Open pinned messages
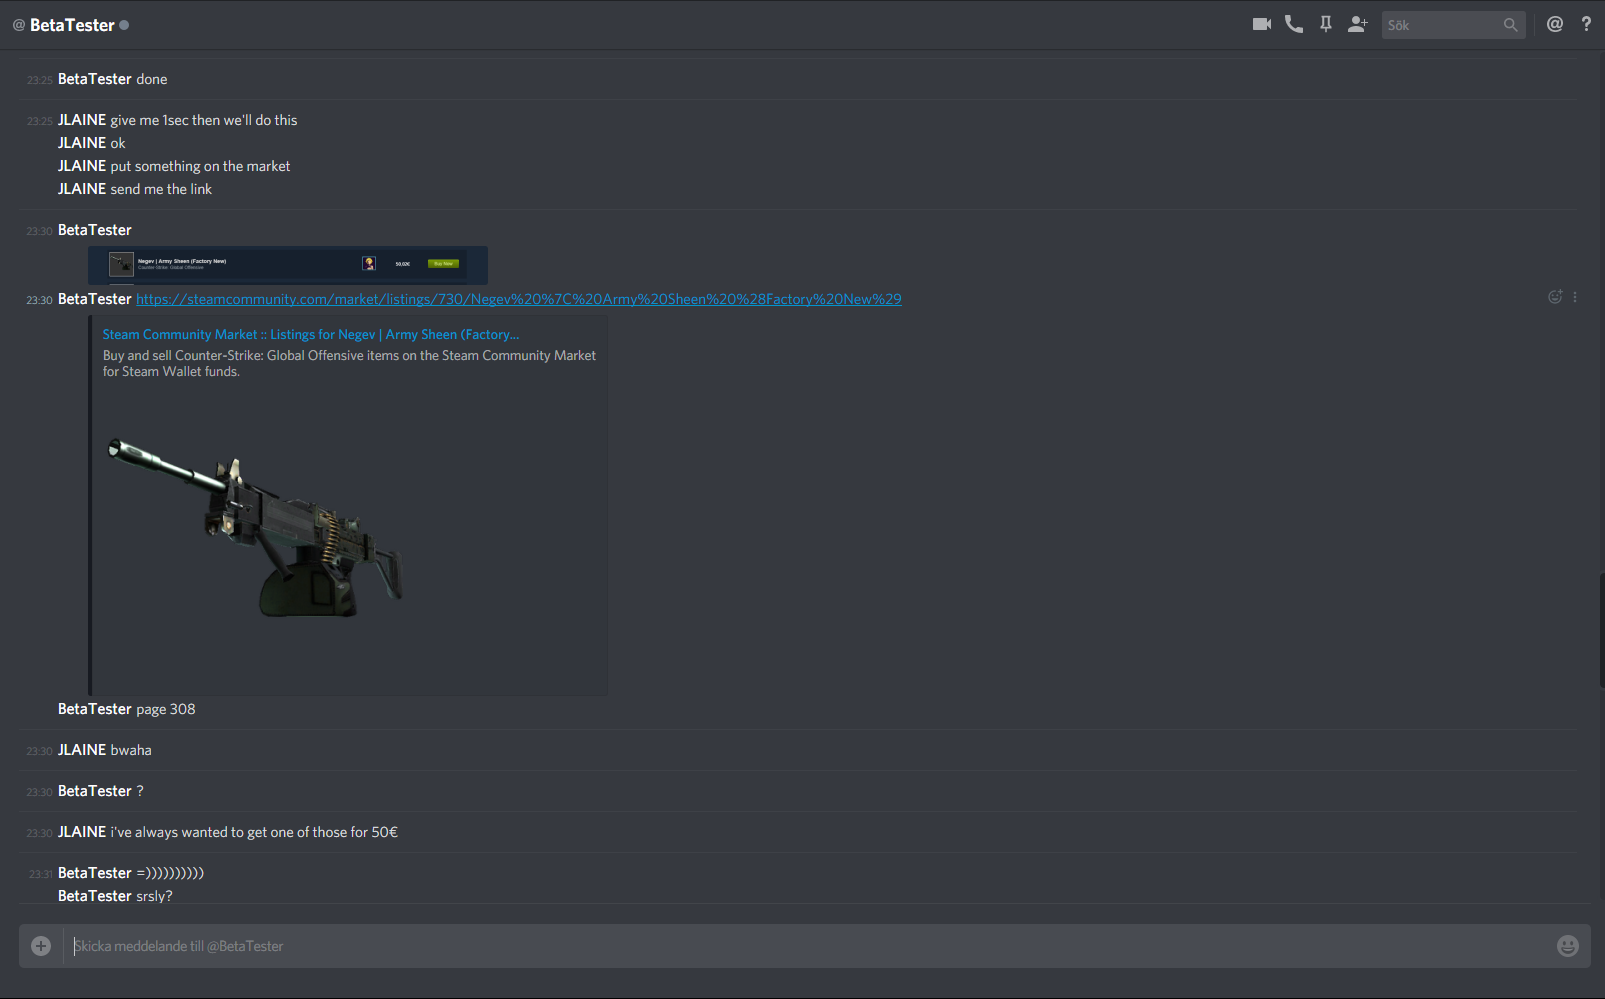The width and height of the screenshot is (1605, 999). [x=1326, y=24]
